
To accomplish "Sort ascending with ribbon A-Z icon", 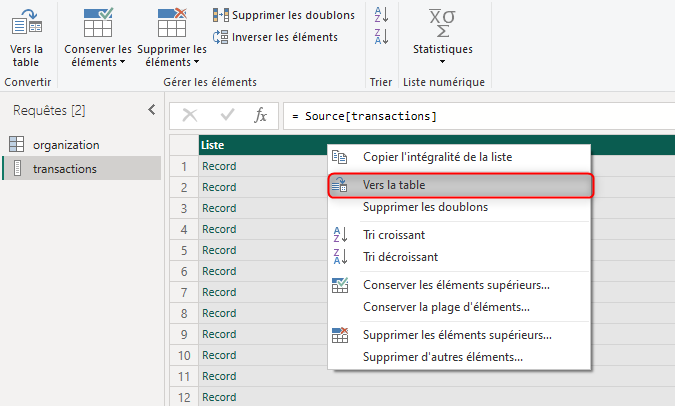I will [x=381, y=15].
